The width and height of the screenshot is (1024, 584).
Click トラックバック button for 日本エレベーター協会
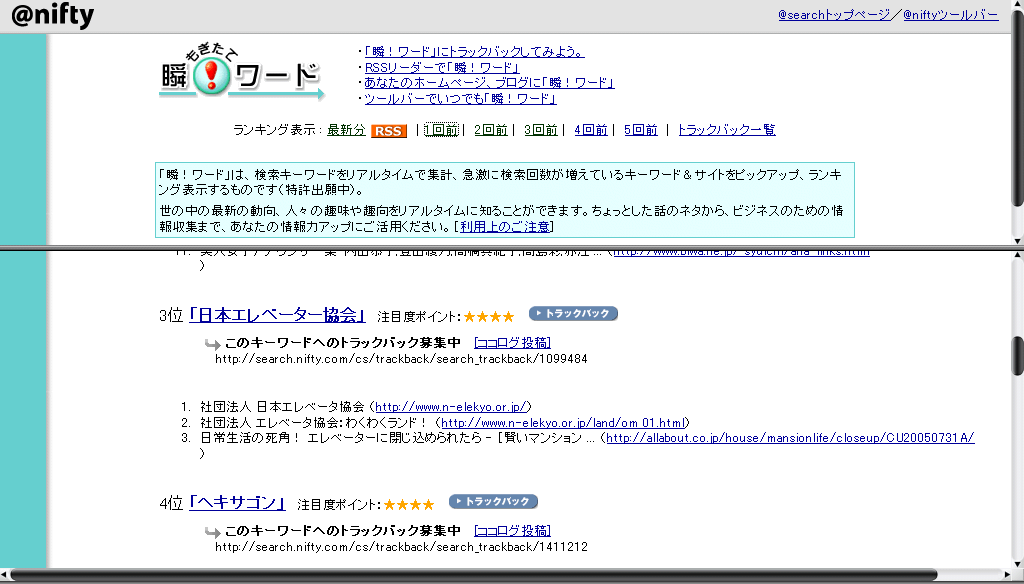coord(573,314)
